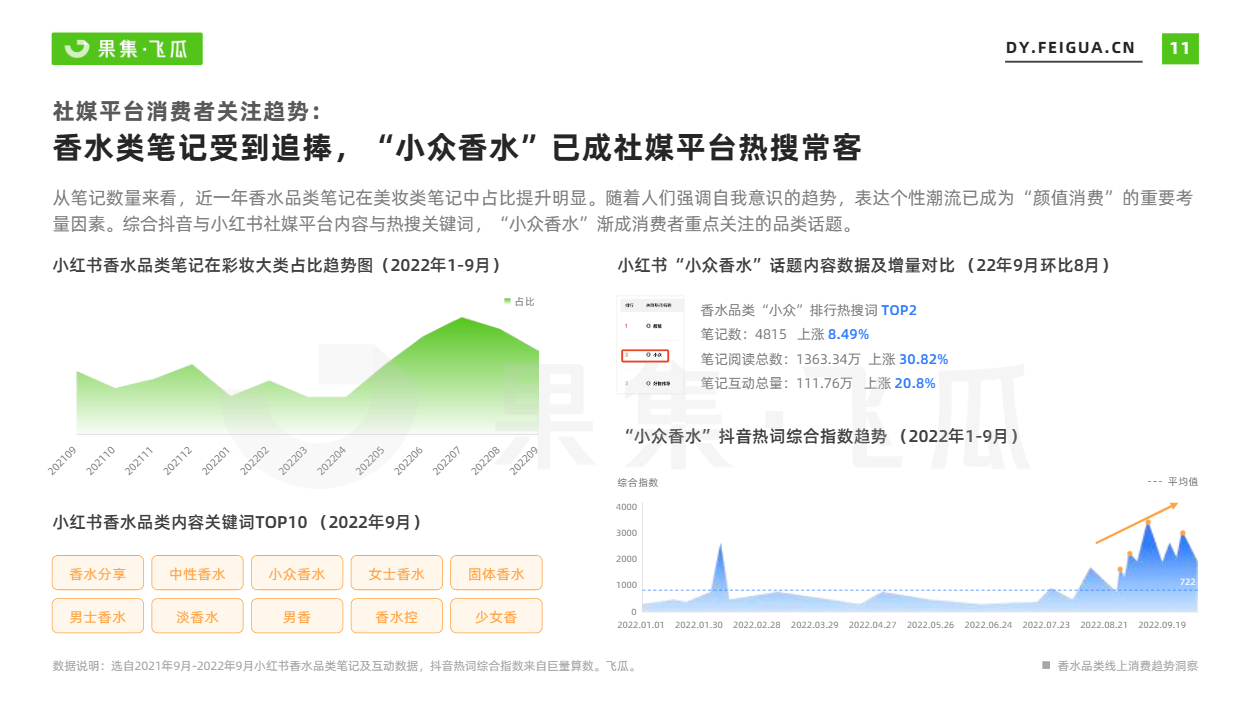Click the 数据说明 footnote text
This screenshot has width=1250, height=703.
tap(344, 665)
